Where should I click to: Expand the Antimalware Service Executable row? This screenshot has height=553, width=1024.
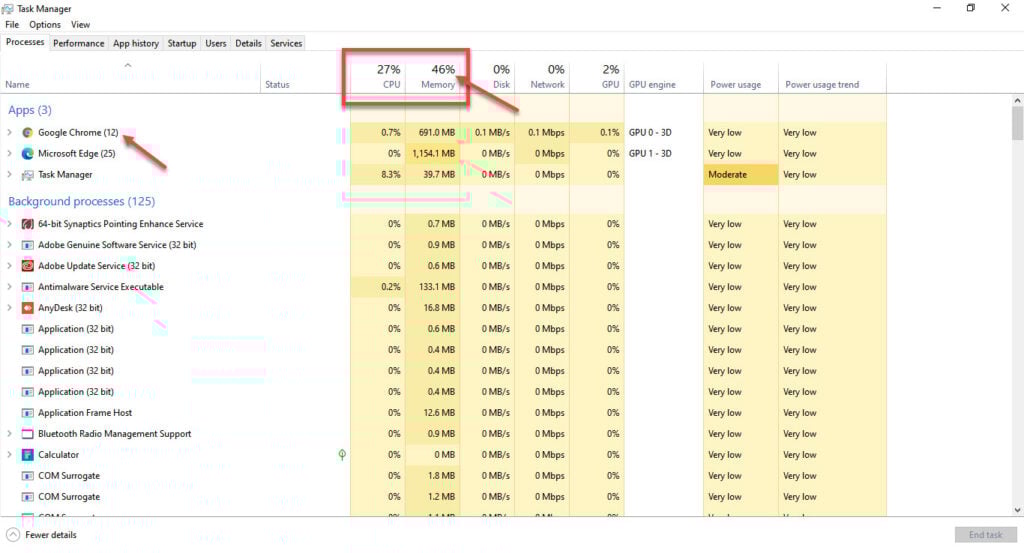coord(9,287)
